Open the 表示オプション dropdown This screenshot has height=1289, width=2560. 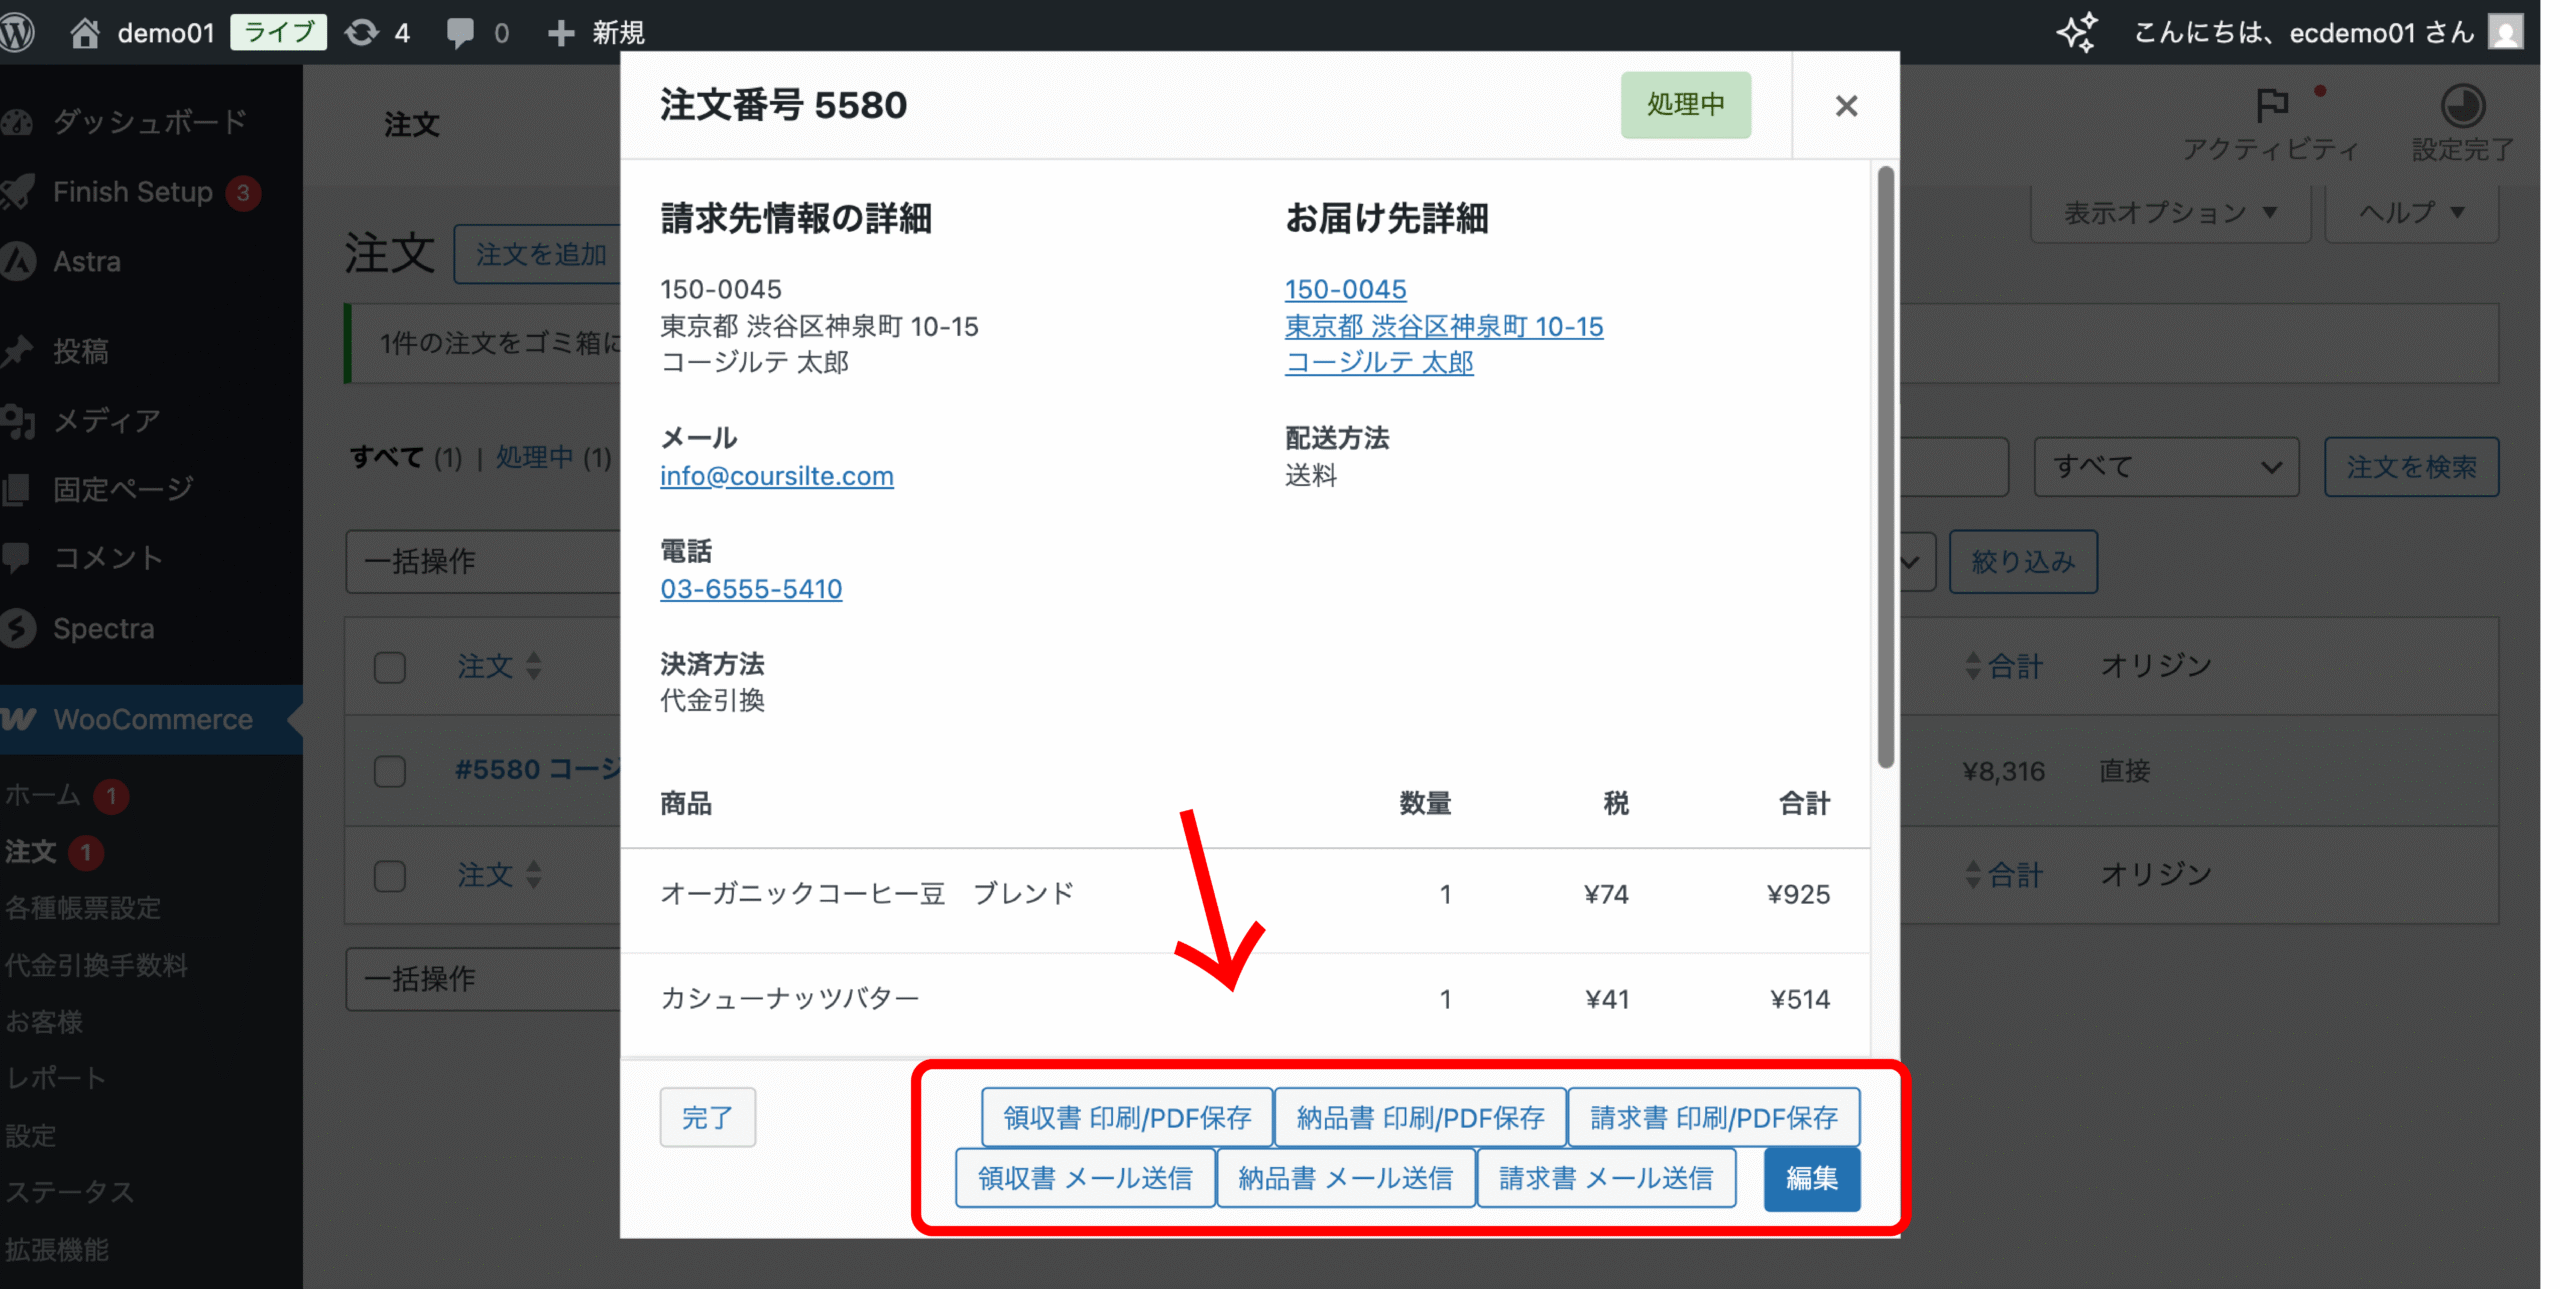coord(2170,212)
